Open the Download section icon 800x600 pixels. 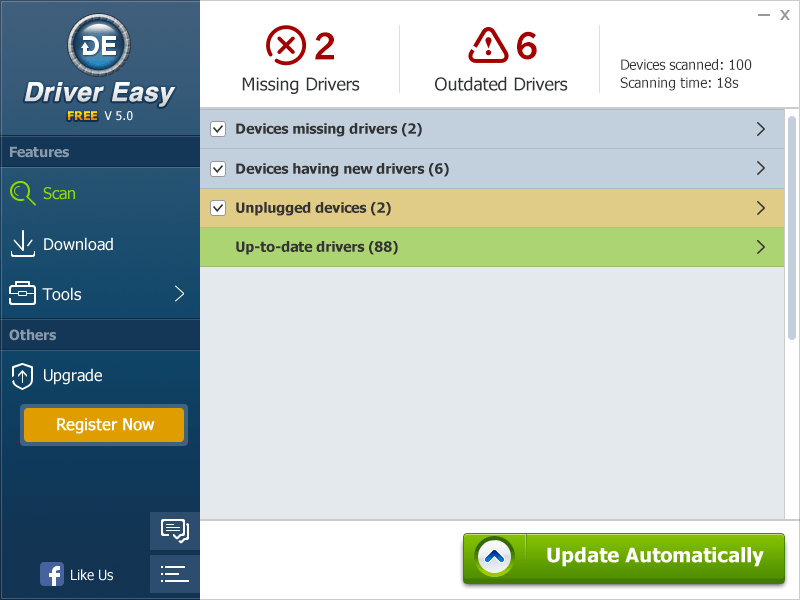pyautogui.click(x=22, y=244)
